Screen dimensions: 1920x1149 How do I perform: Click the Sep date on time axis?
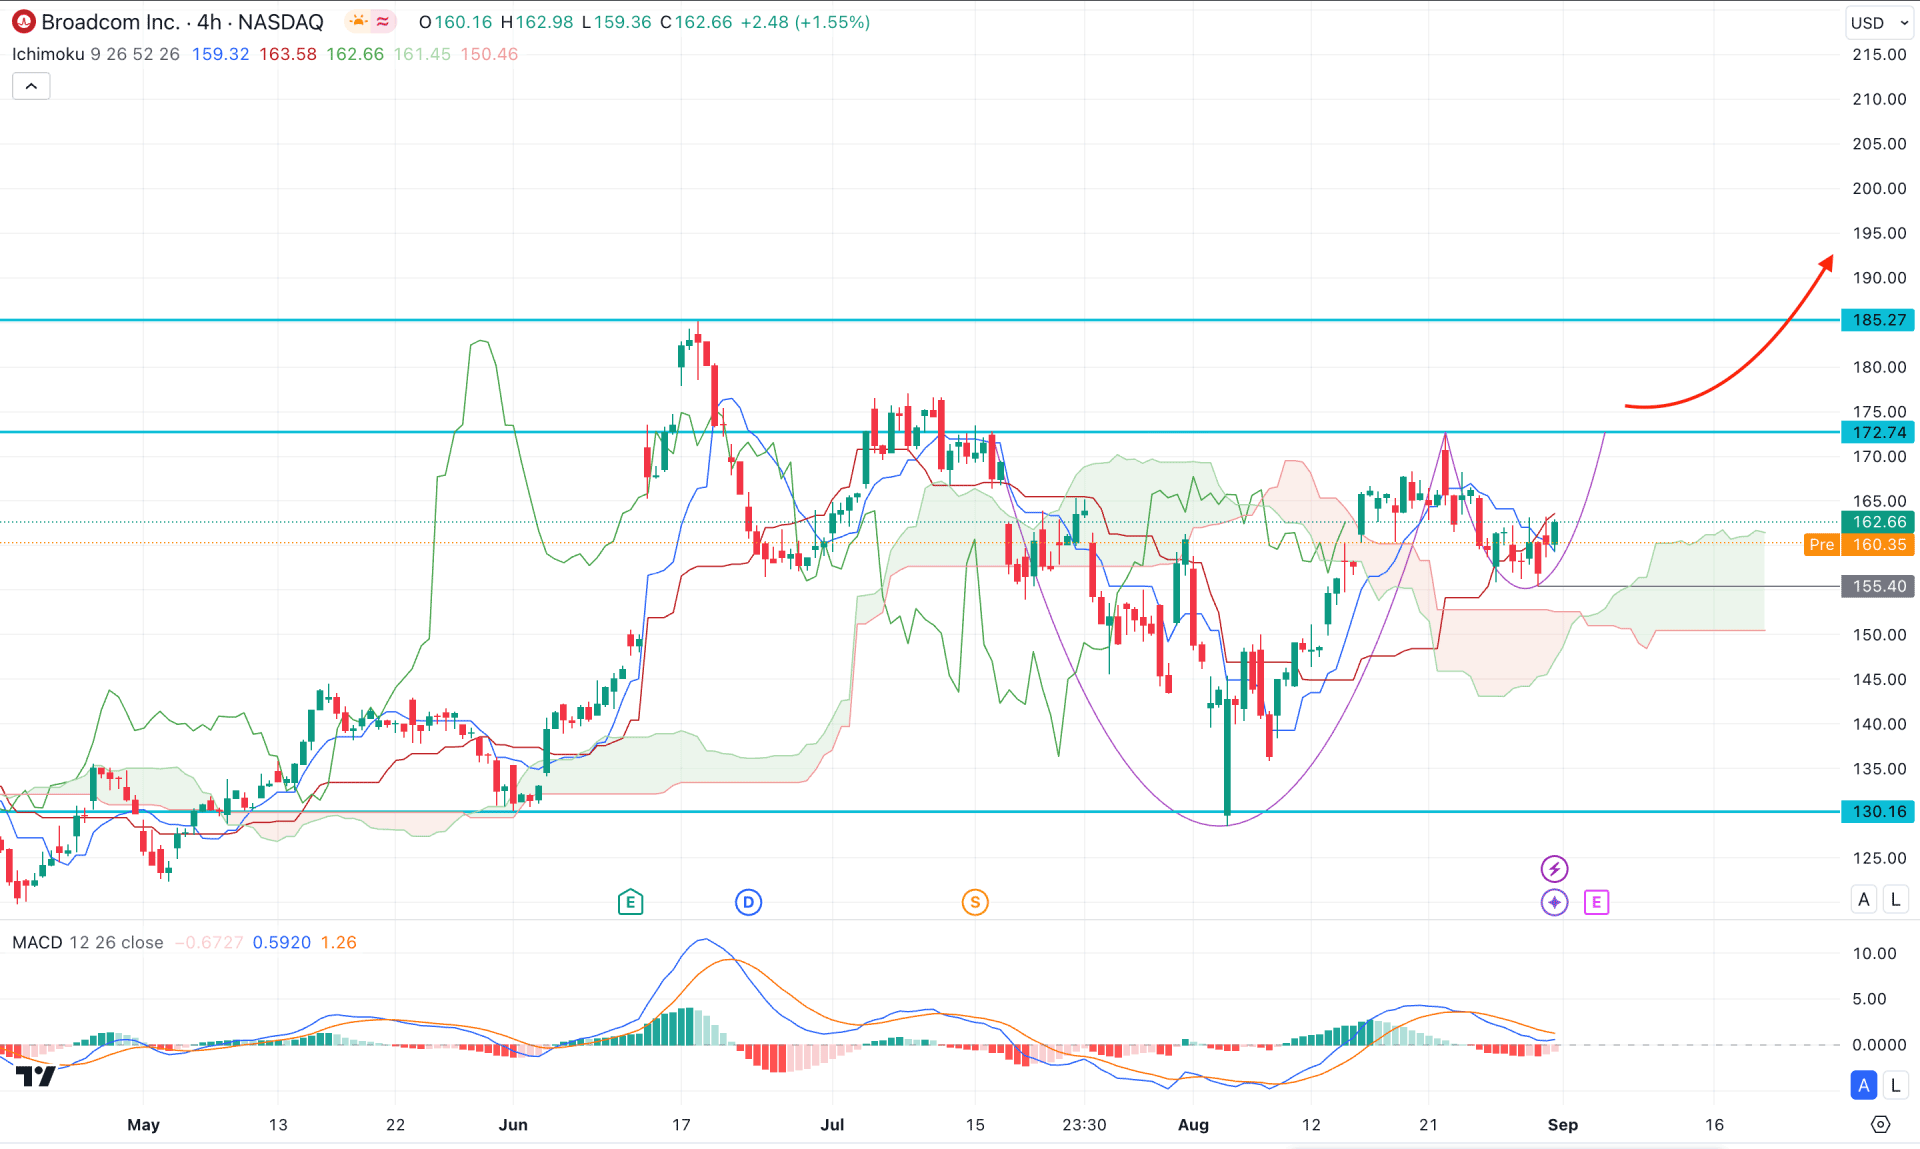click(x=1563, y=1124)
